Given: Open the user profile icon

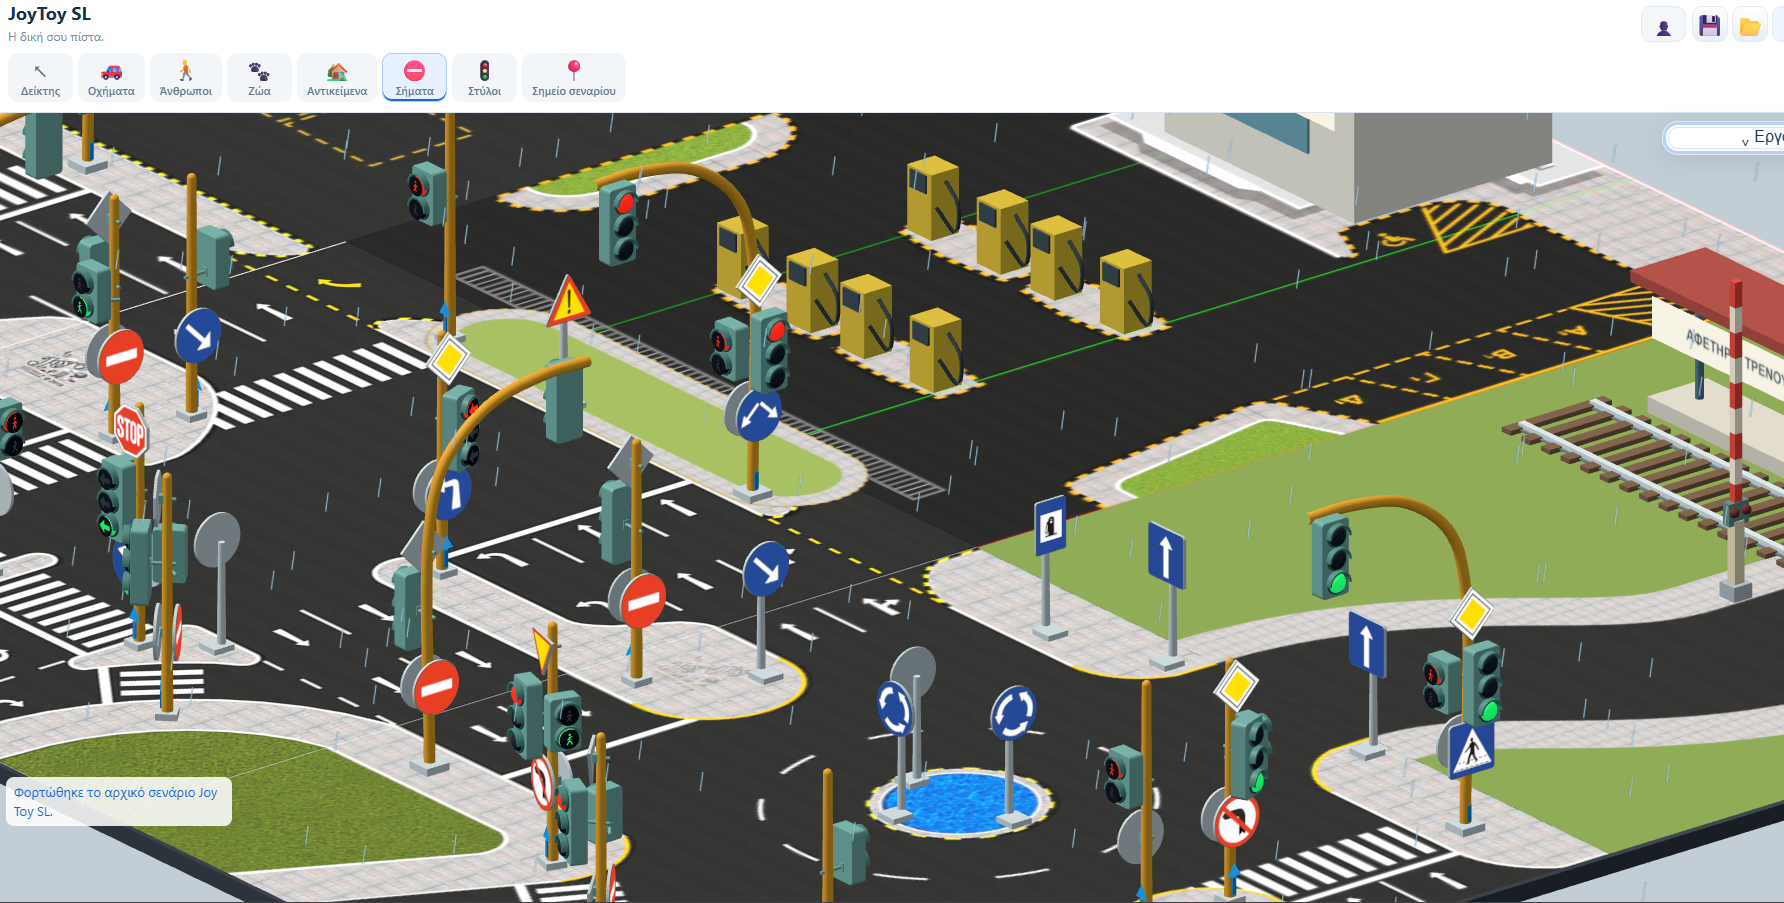Looking at the screenshot, I should point(1663,26).
